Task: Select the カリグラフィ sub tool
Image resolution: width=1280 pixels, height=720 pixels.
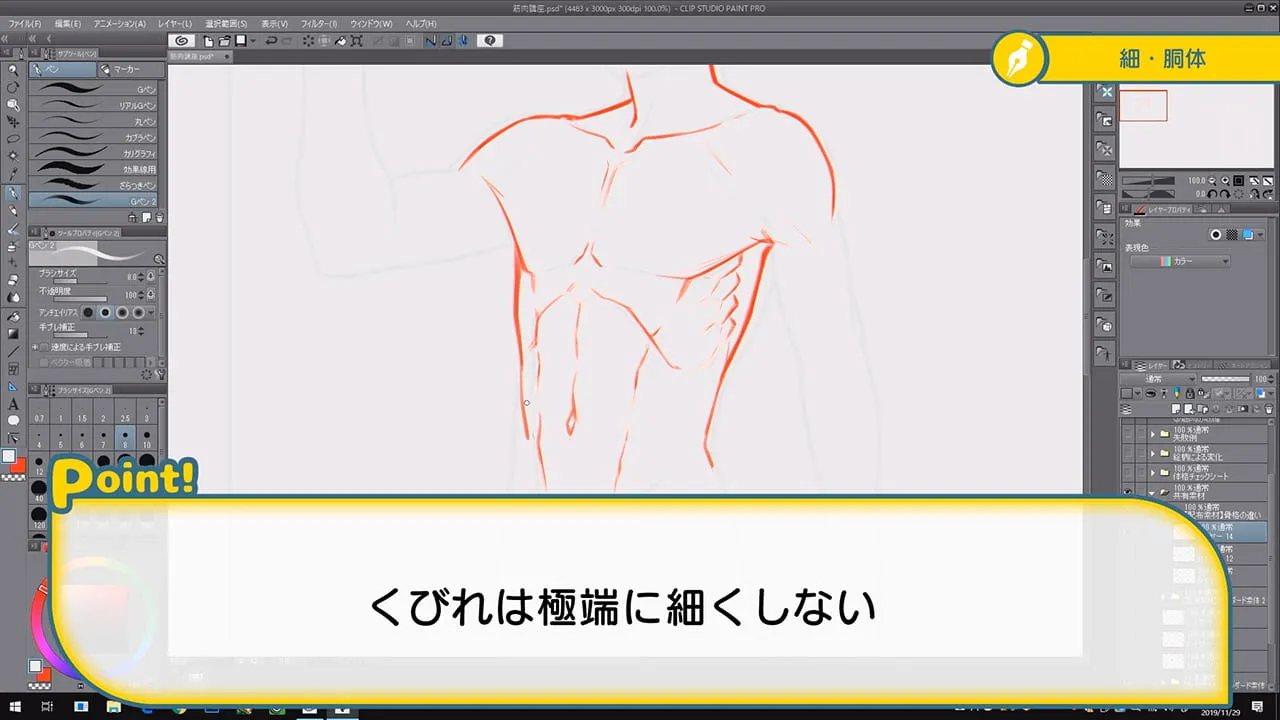Action: tap(95, 153)
